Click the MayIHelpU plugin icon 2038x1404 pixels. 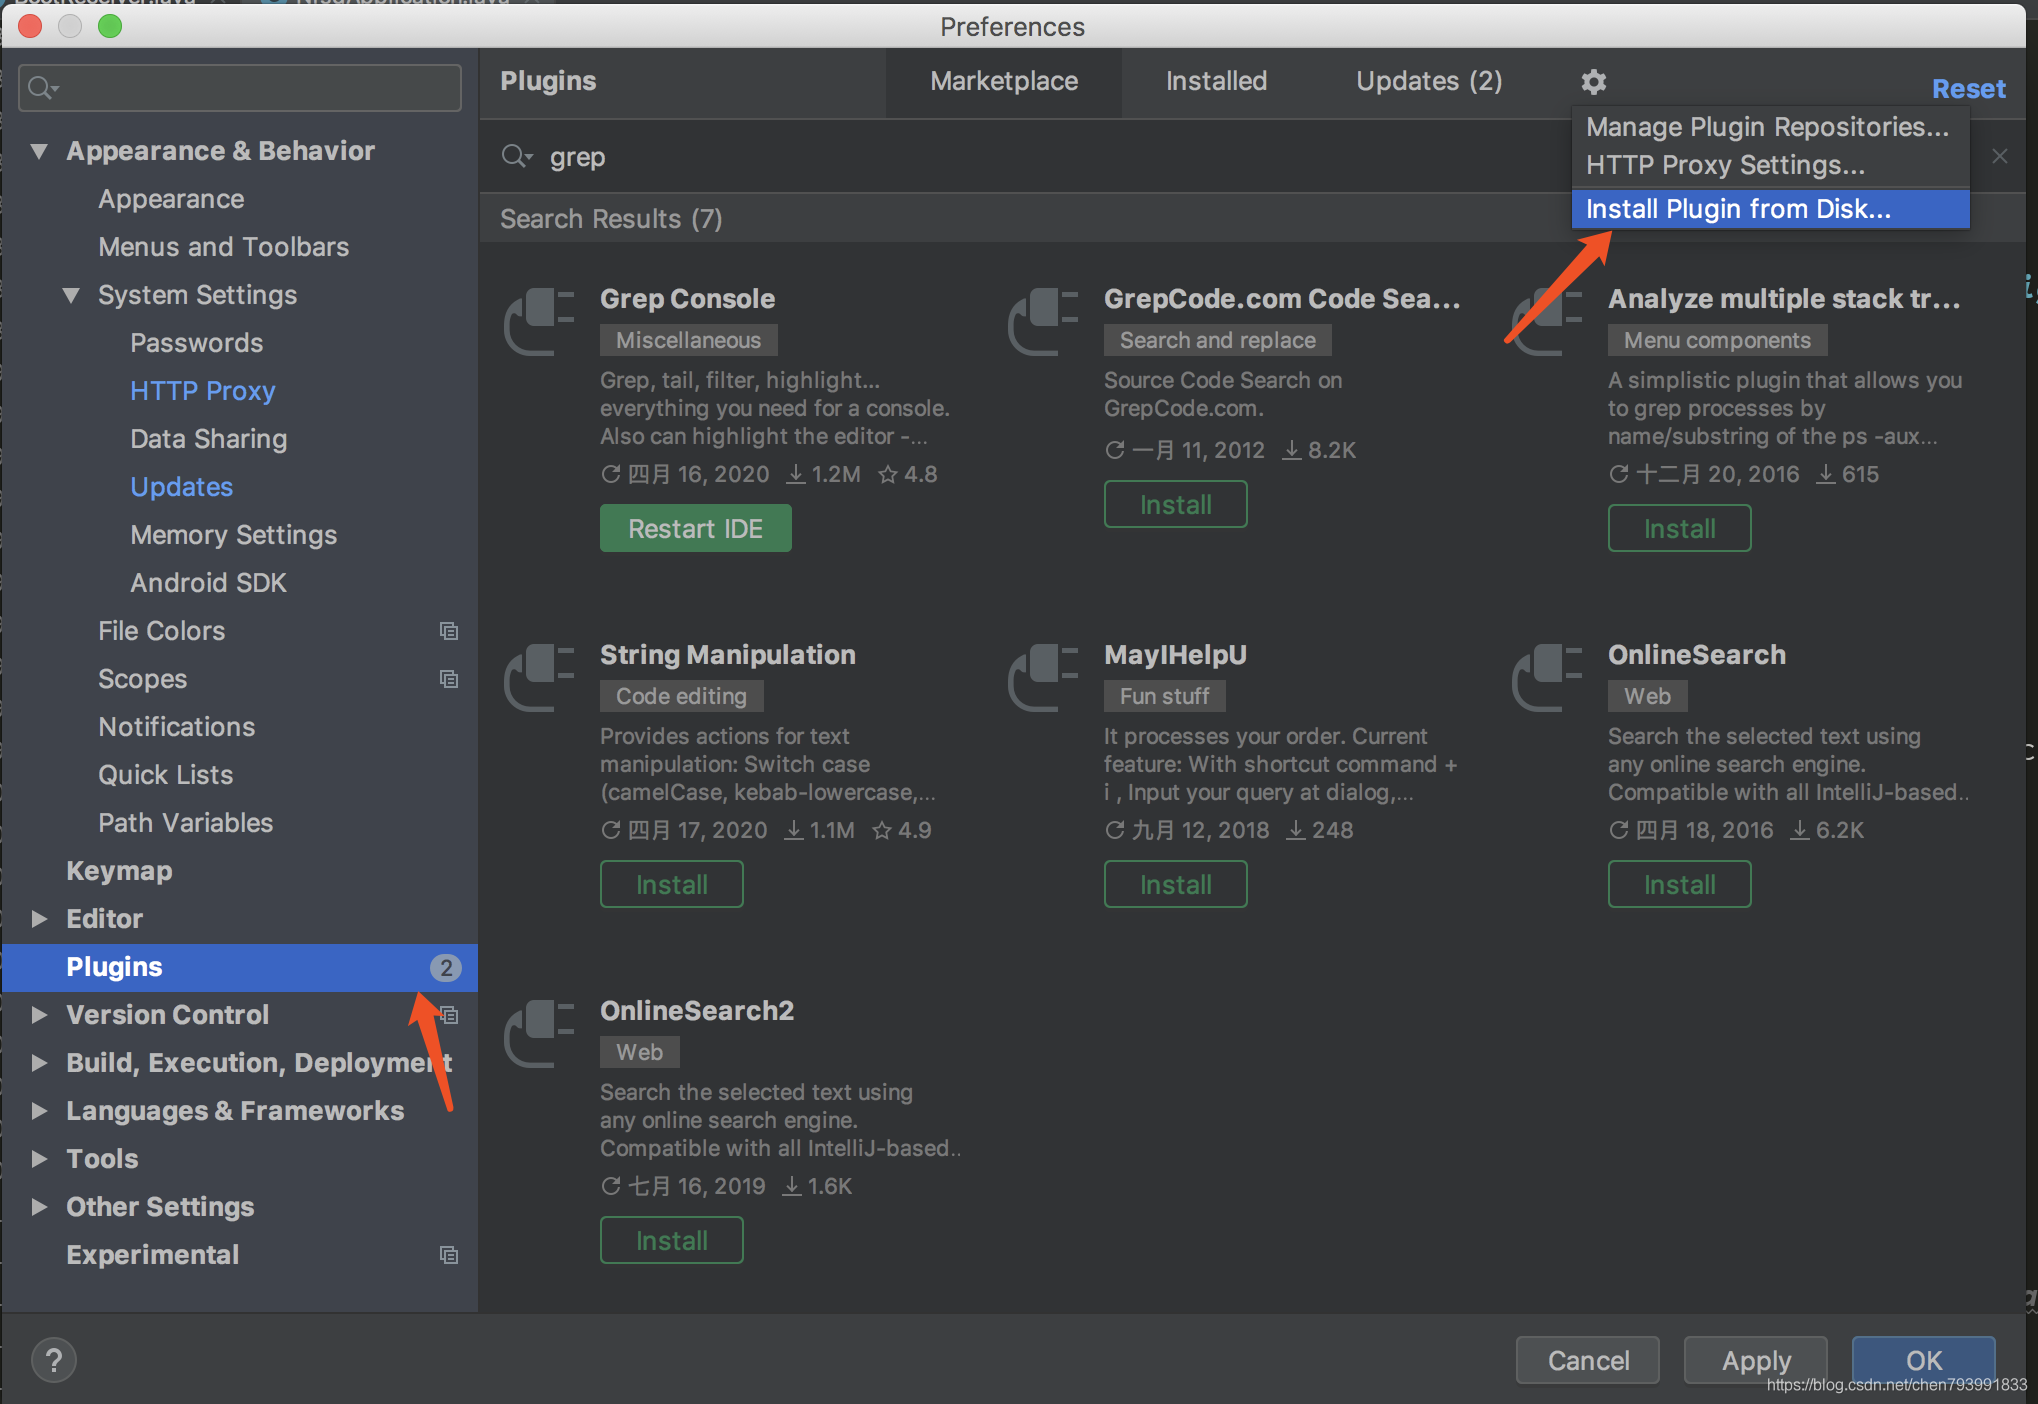click(1044, 677)
